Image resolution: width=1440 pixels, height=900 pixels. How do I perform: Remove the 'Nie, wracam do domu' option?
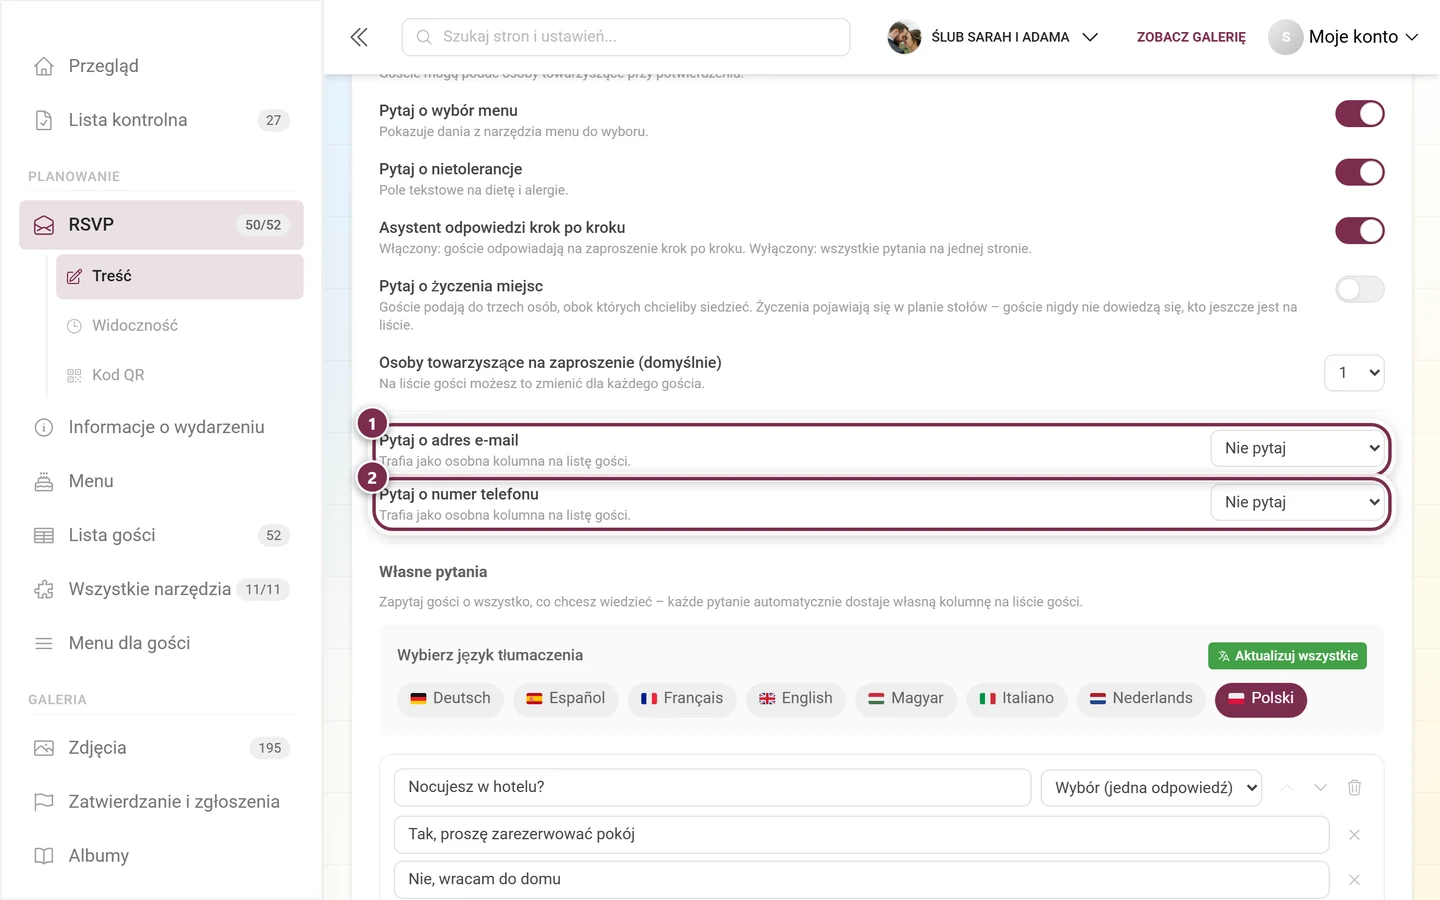pyautogui.click(x=1354, y=880)
